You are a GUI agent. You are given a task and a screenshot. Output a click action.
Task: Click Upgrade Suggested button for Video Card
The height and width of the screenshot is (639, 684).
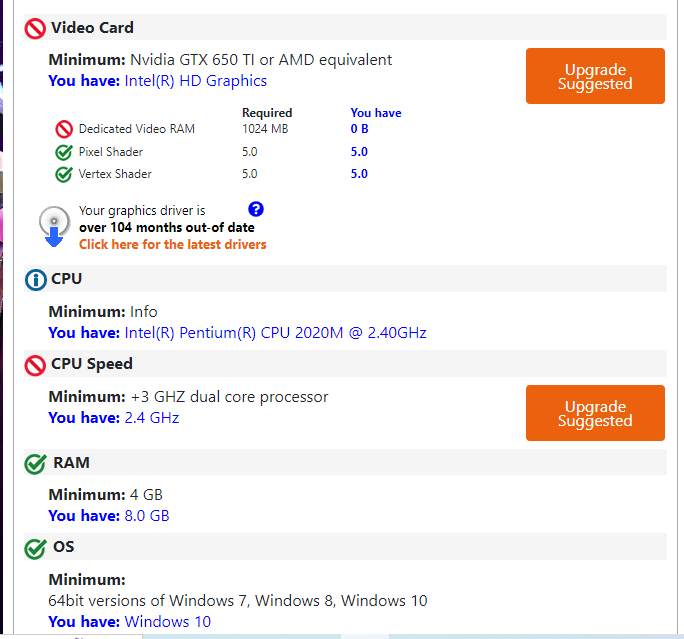click(x=595, y=76)
